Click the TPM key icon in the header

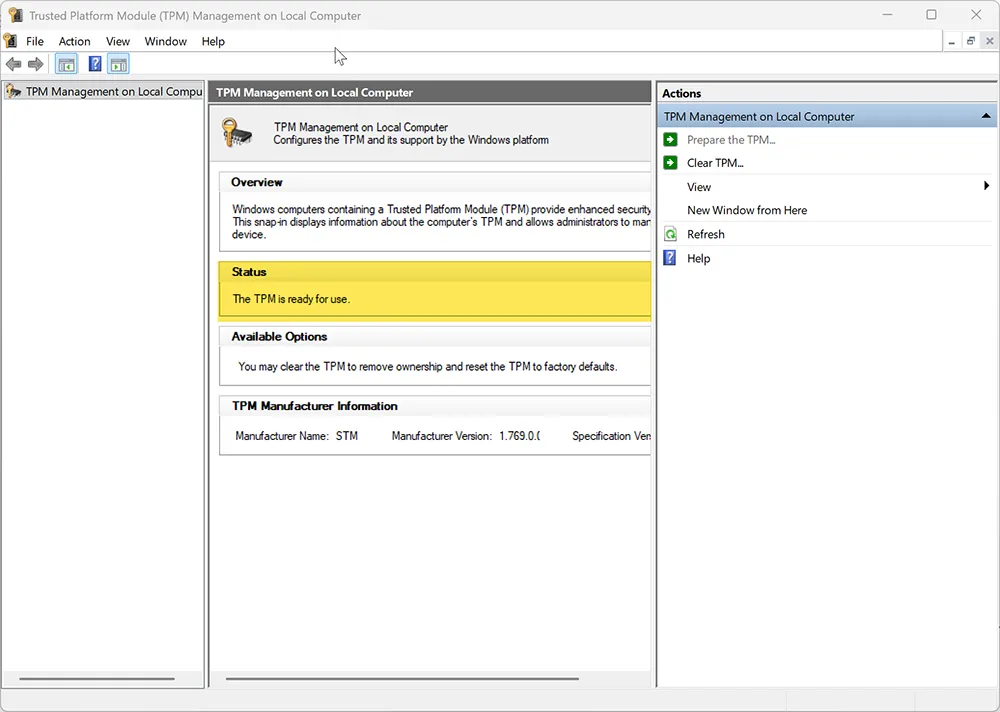237,132
